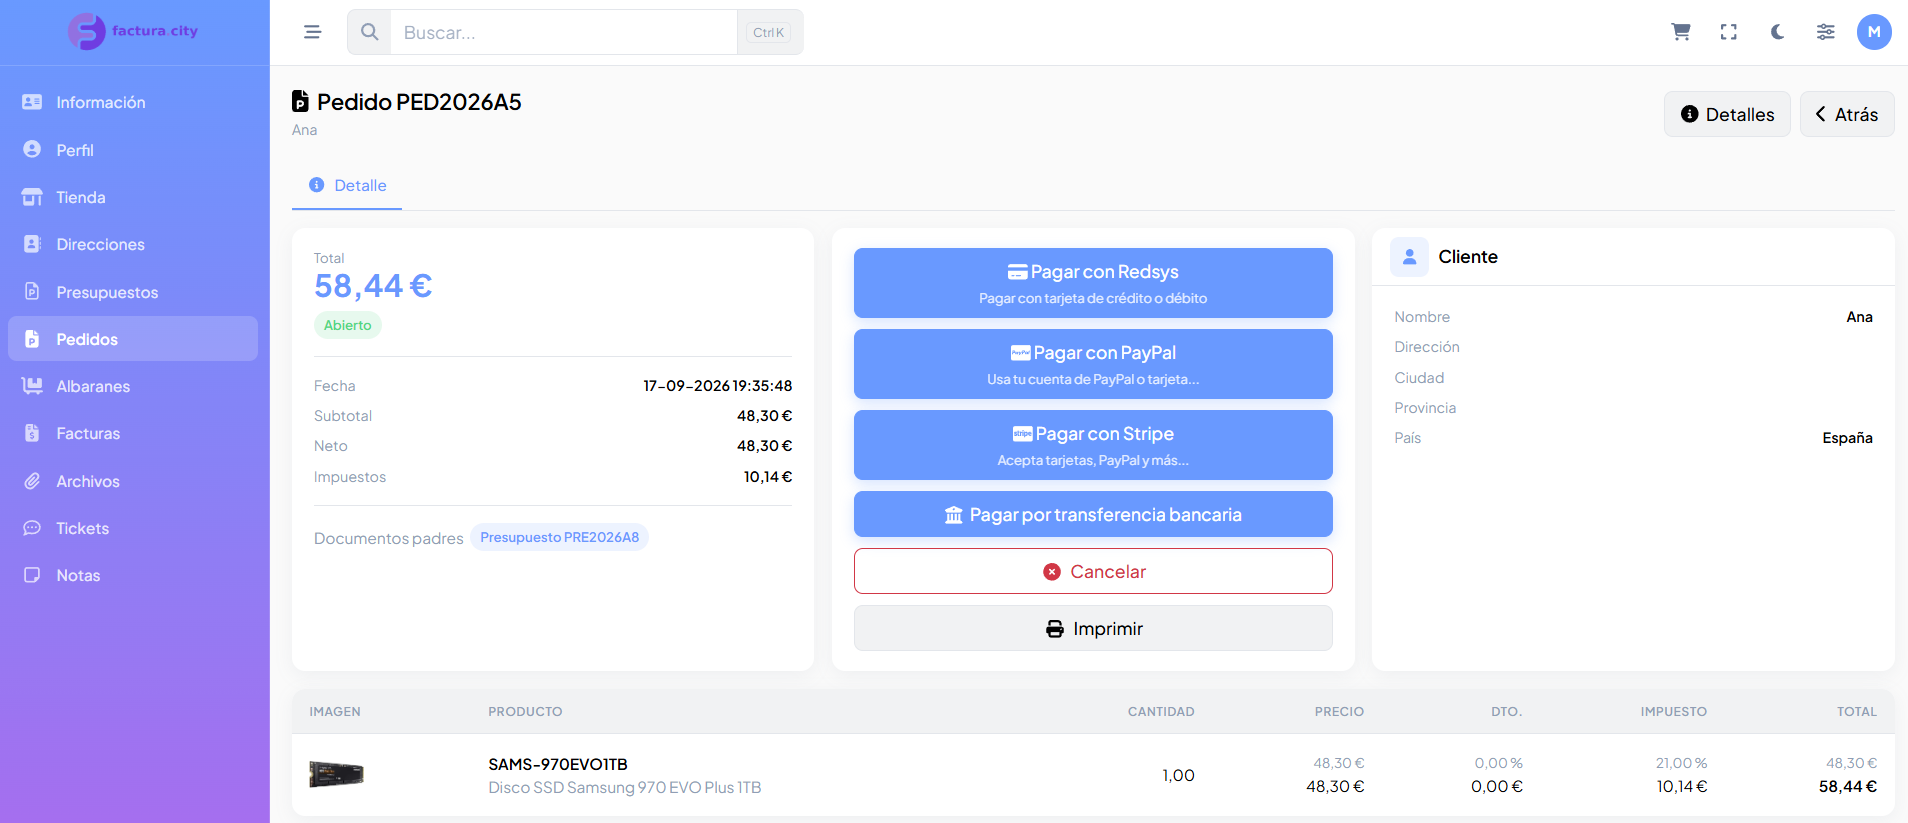Toggle the sidebar hamburger menu
Screen dimensions: 1908x823
pyautogui.click(x=313, y=32)
